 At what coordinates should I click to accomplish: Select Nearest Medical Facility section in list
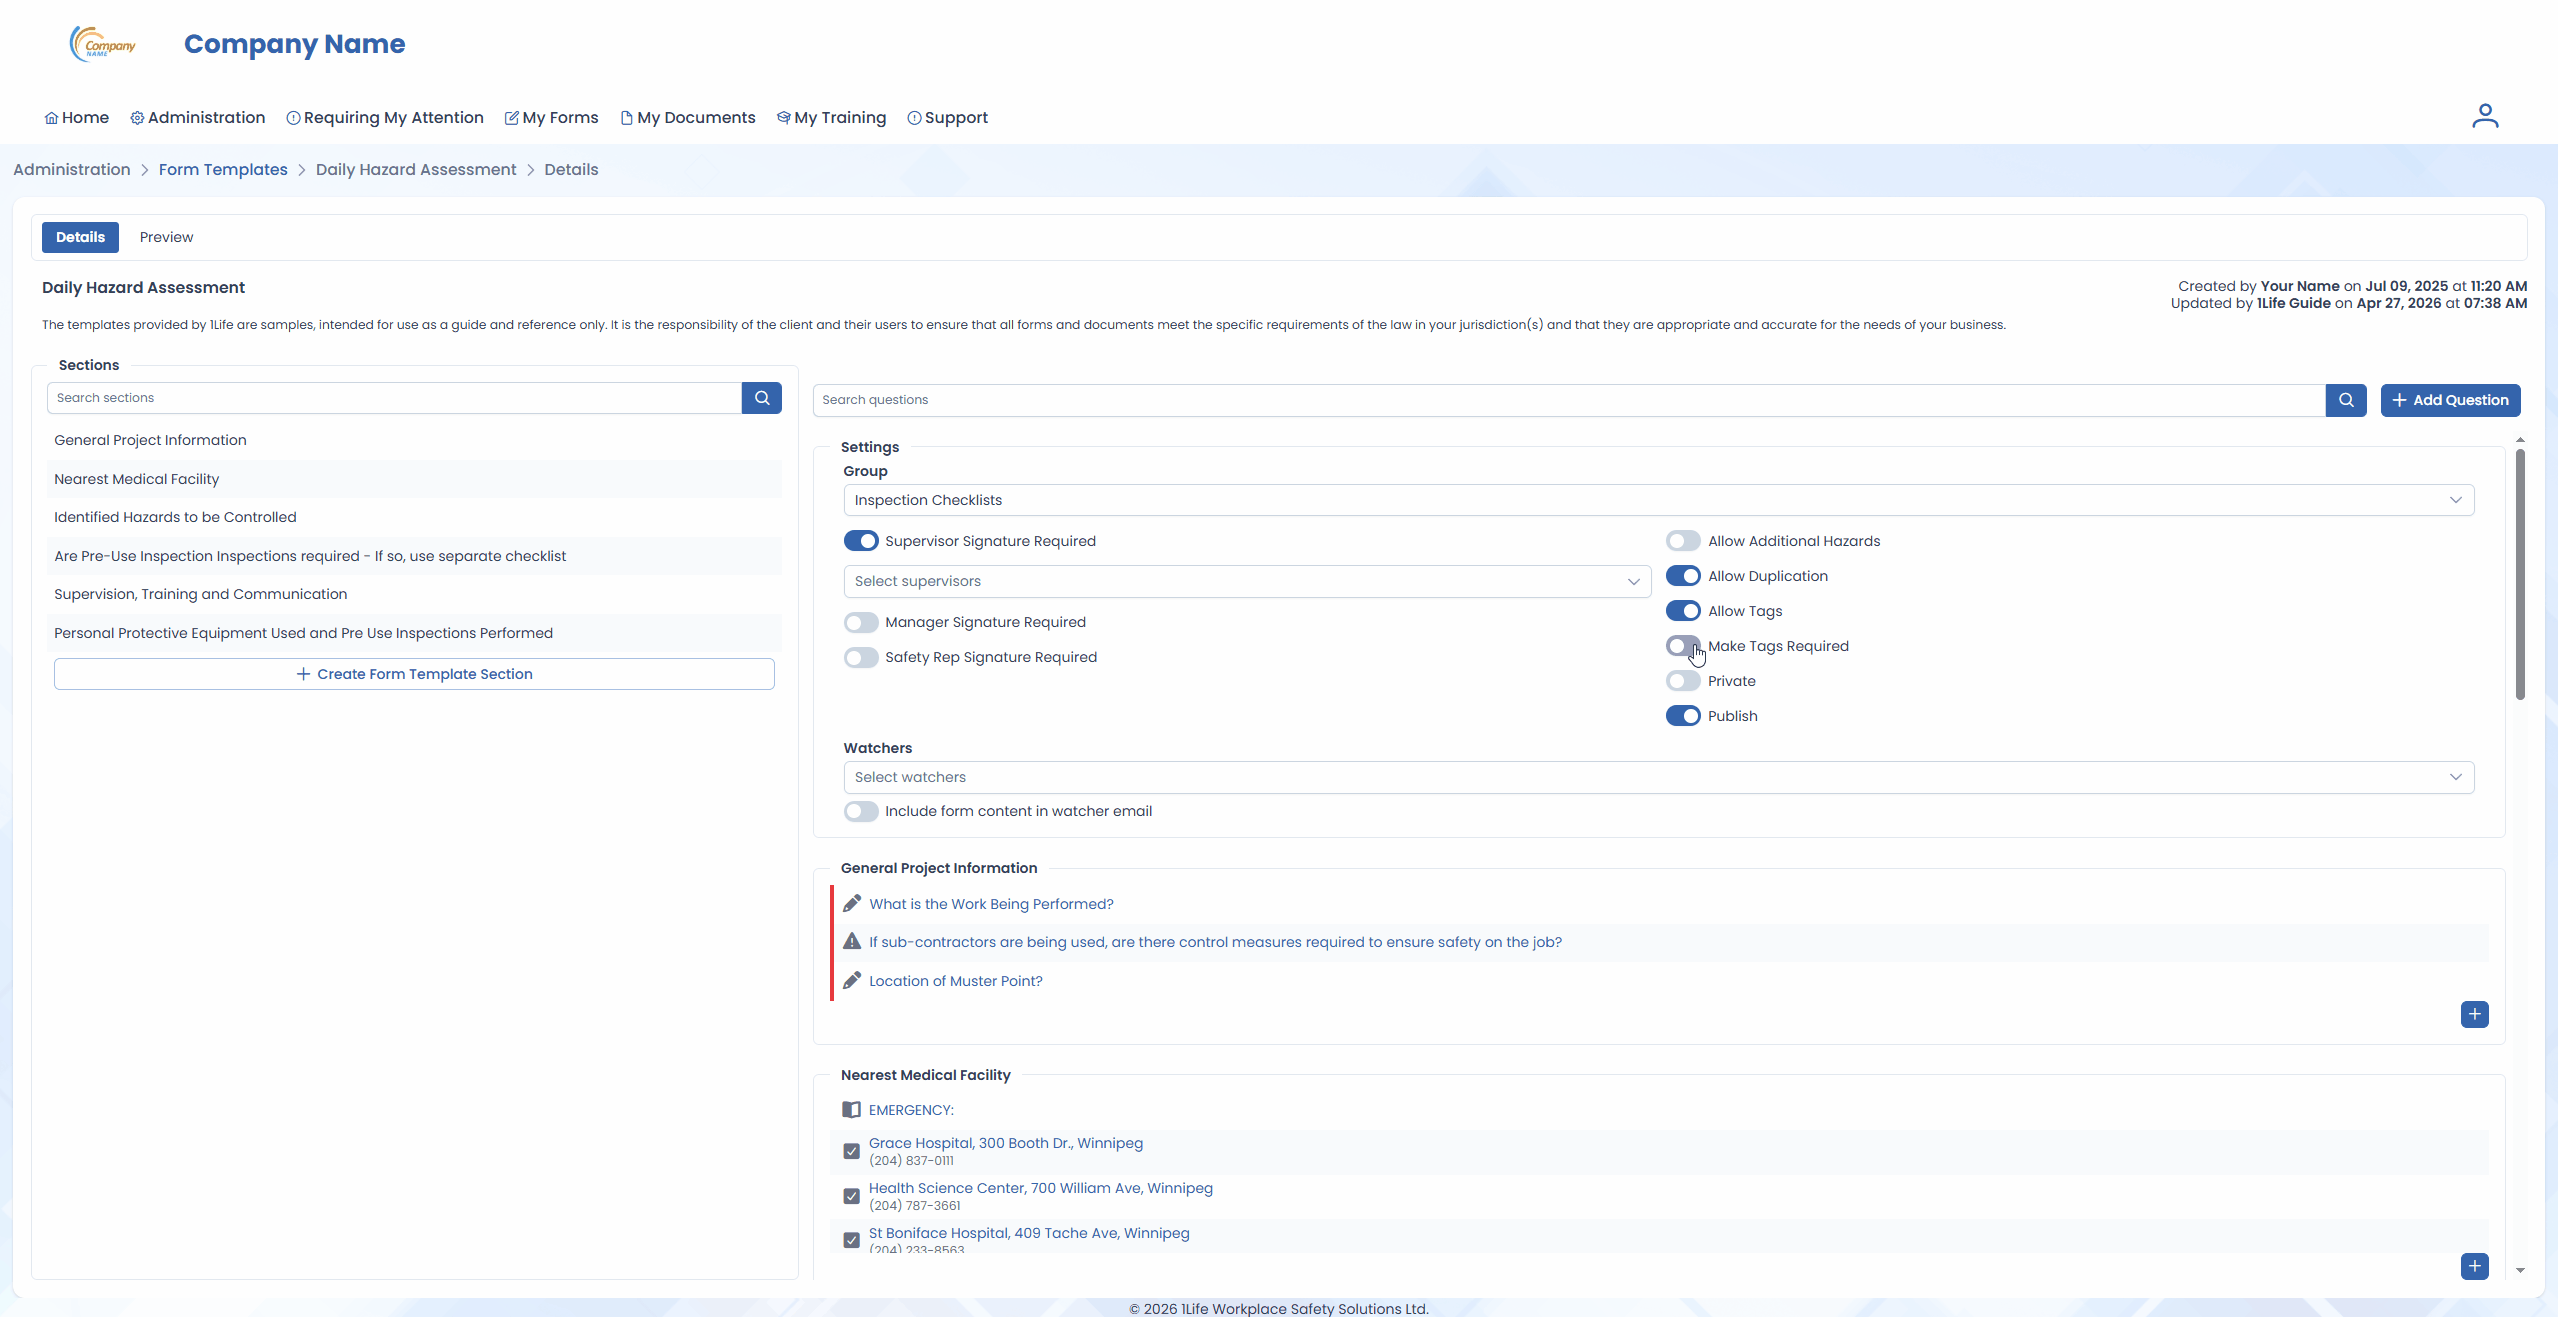414,479
